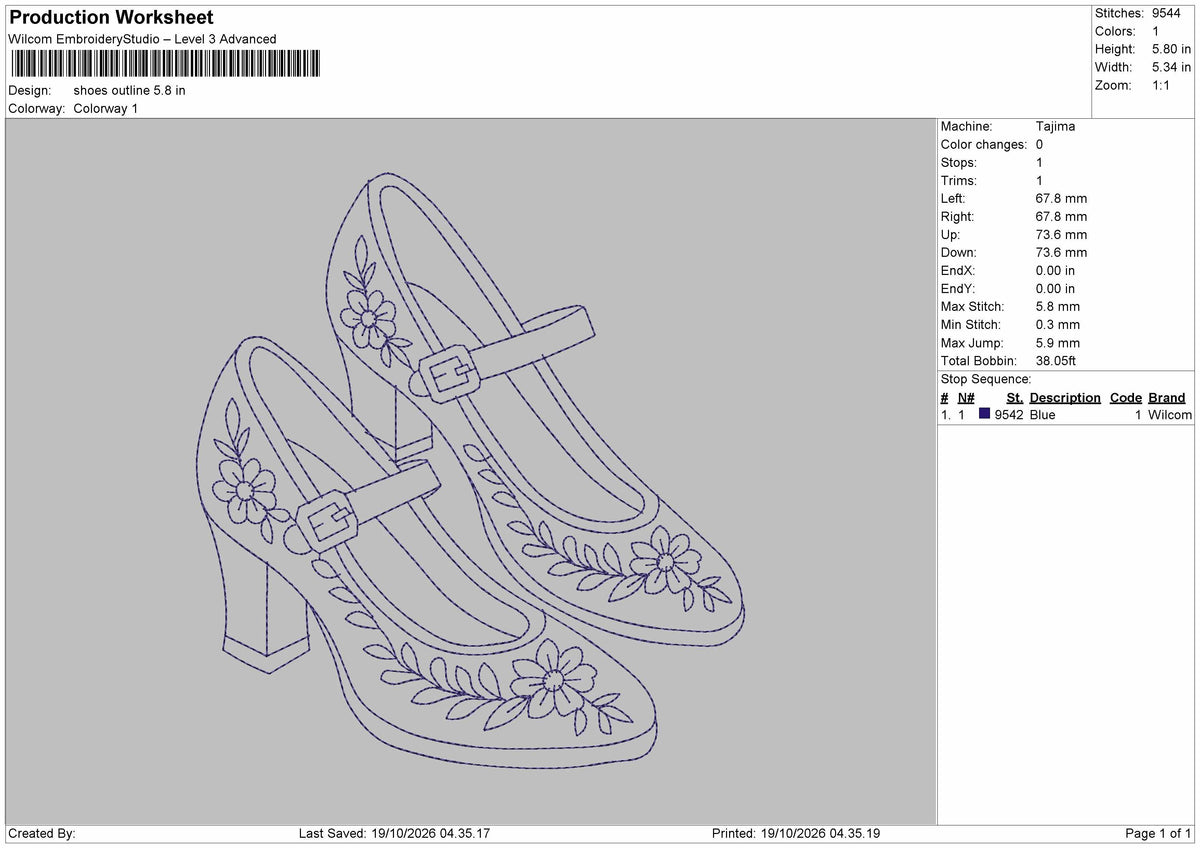The height and width of the screenshot is (848, 1200).
Task: Click the Production Worksheet title
Action: (111, 17)
